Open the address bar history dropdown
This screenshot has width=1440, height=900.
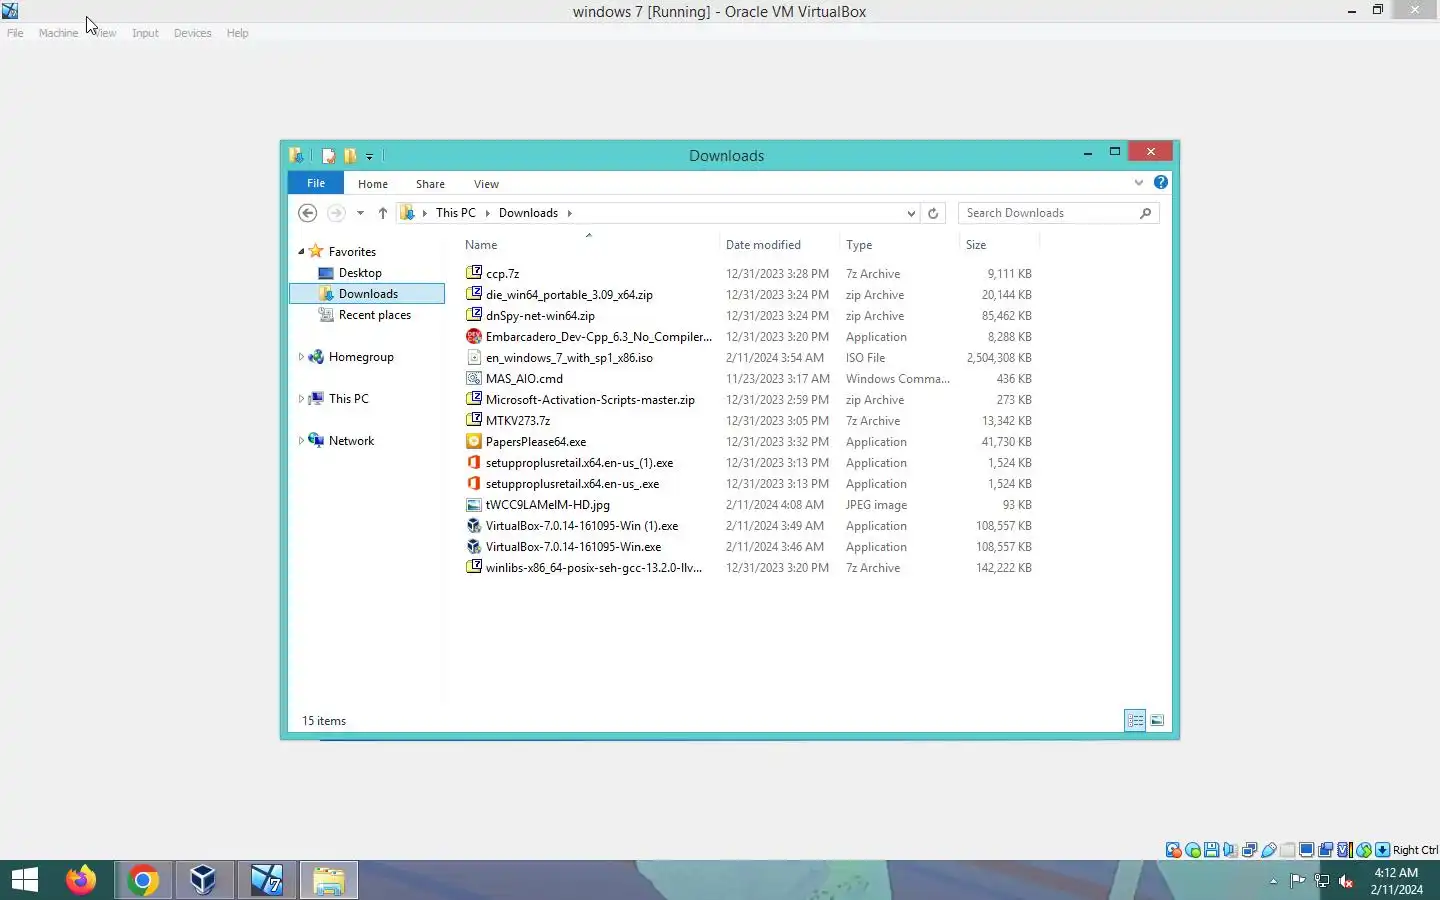click(911, 213)
